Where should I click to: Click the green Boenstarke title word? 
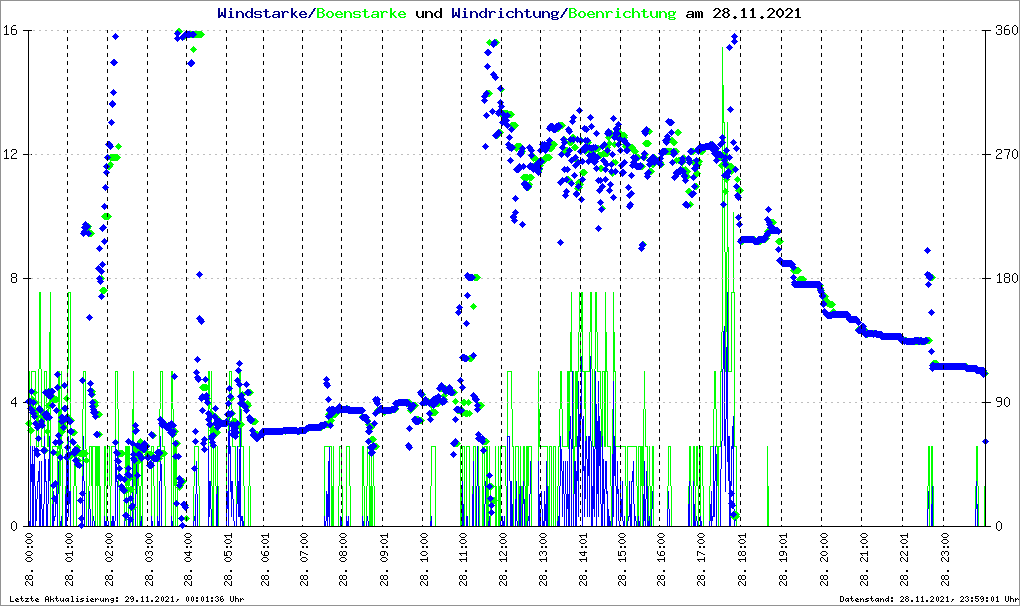[x=361, y=14]
